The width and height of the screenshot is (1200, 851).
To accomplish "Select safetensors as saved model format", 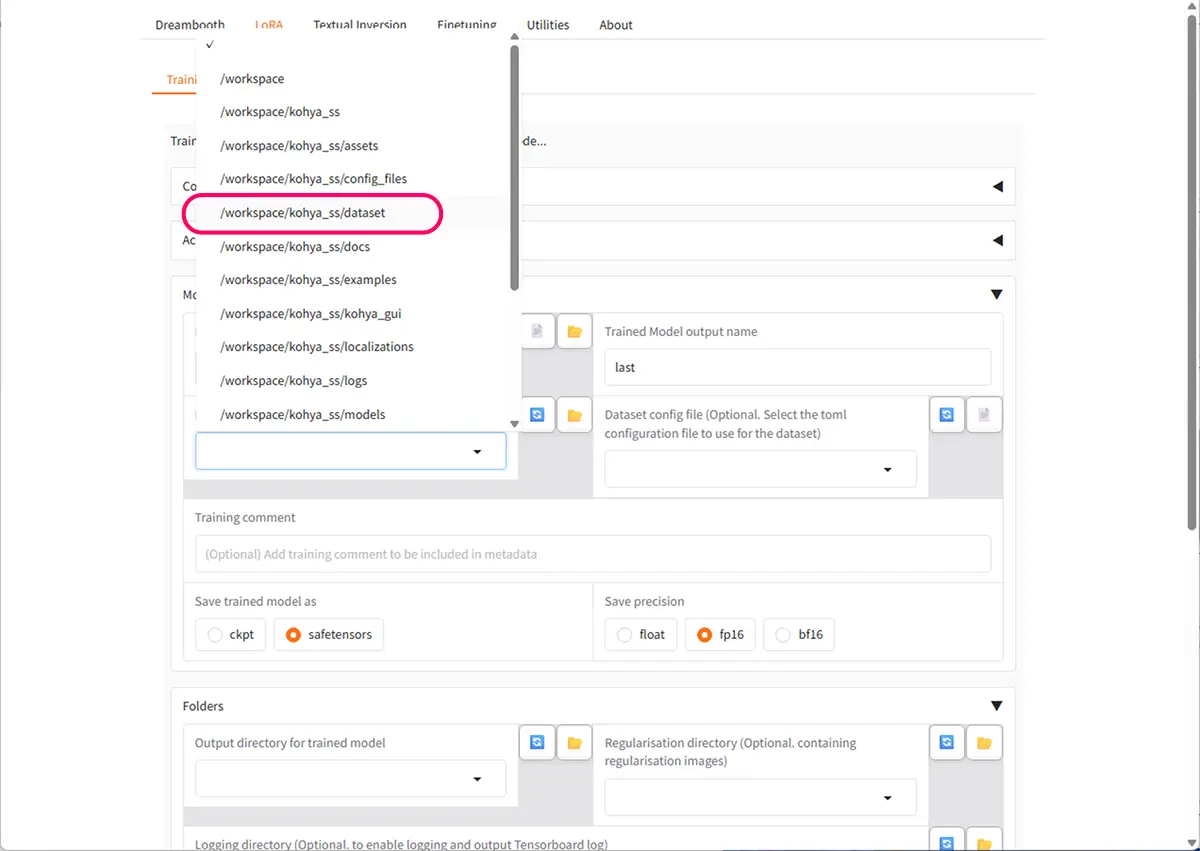I will pyautogui.click(x=329, y=634).
